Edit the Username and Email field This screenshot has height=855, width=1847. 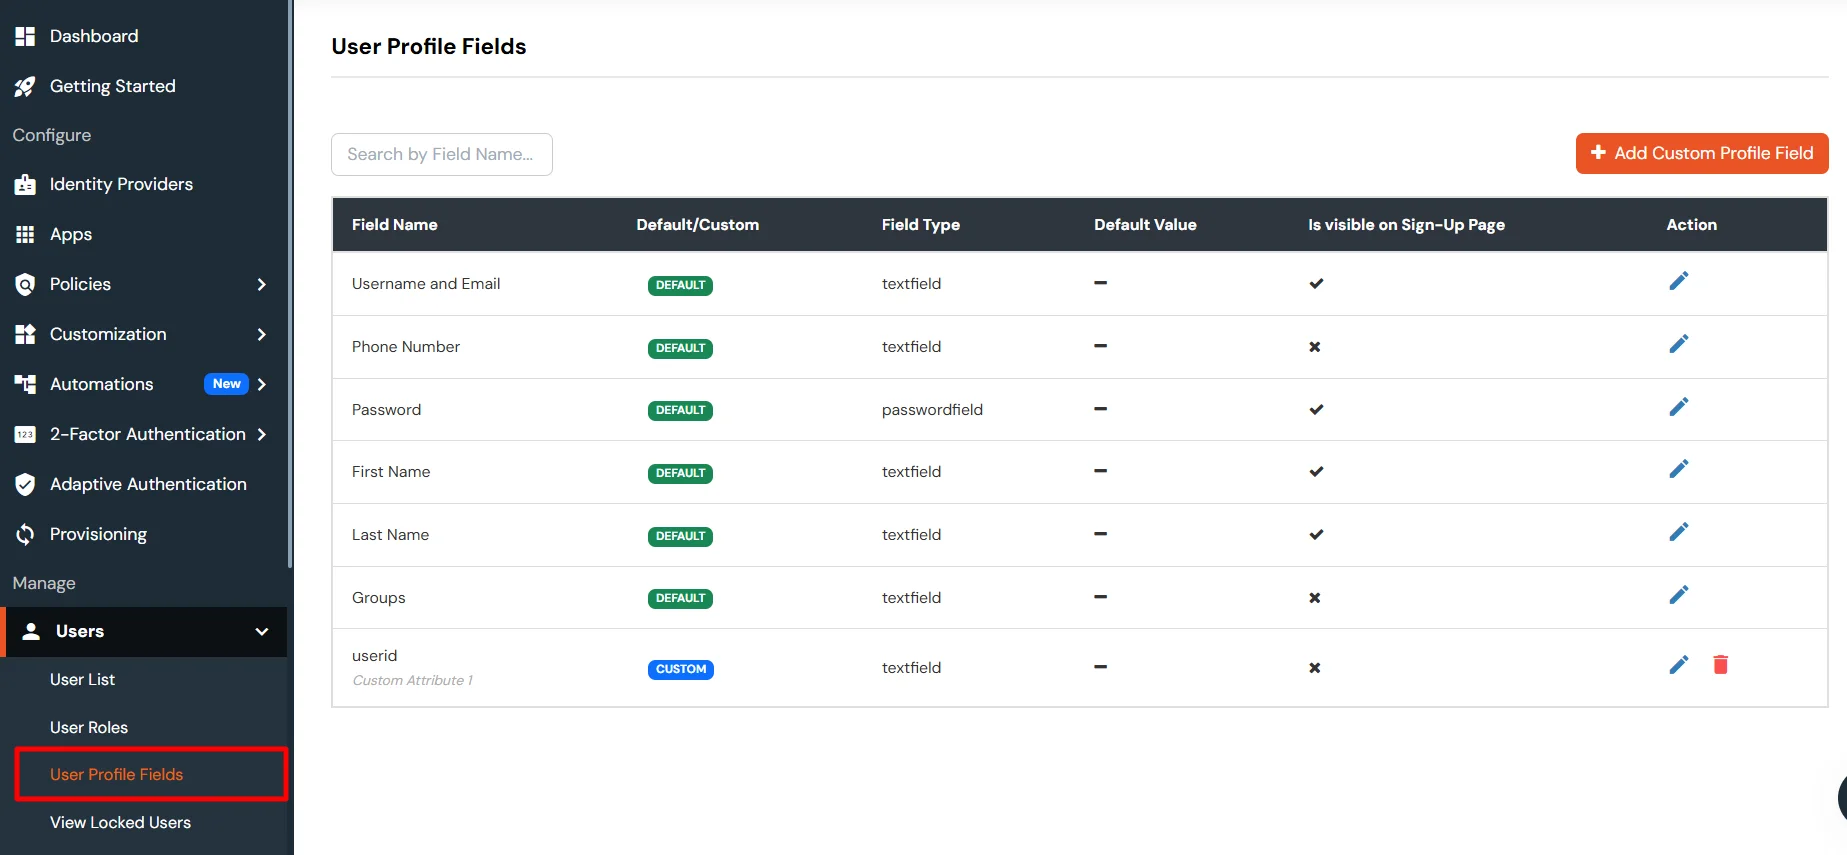[1679, 281]
